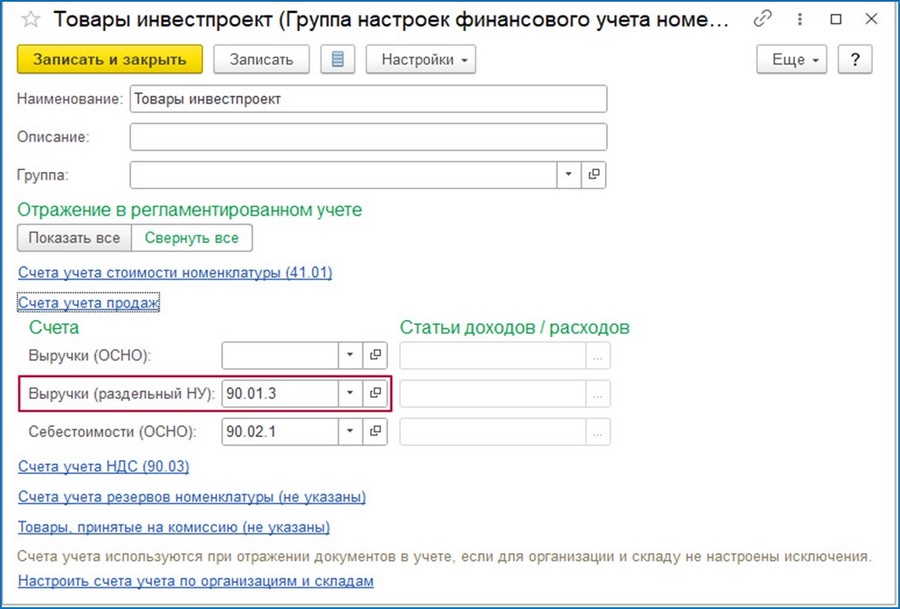Add this form to favorites with star icon
The width and height of the screenshot is (900, 609).
pos(30,20)
